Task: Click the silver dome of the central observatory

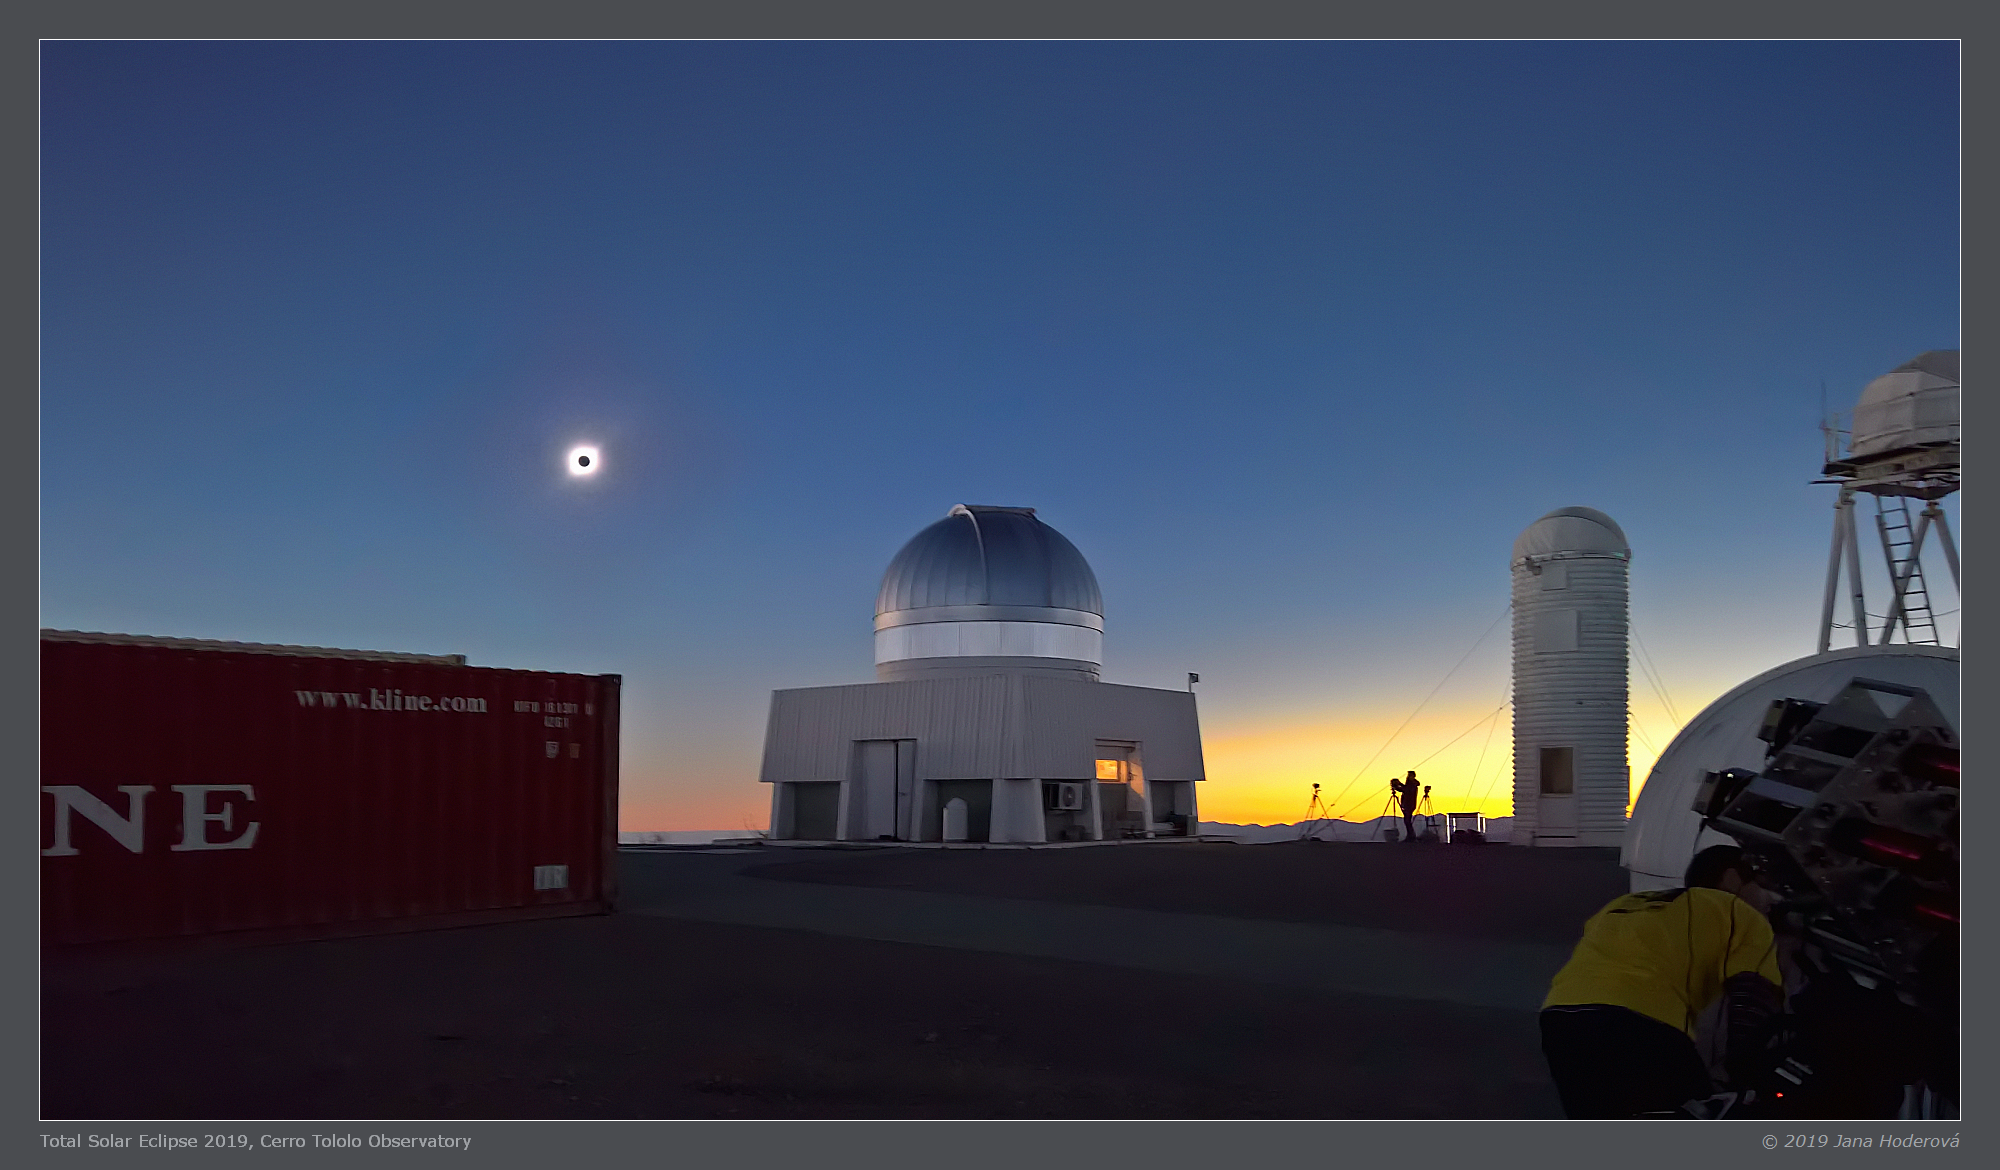Action: point(988,565)
